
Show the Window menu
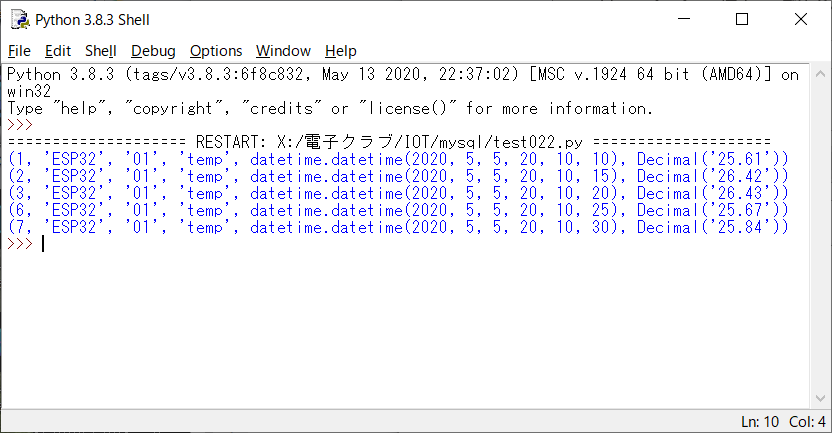pyautogui.click(x=283, y=51)
